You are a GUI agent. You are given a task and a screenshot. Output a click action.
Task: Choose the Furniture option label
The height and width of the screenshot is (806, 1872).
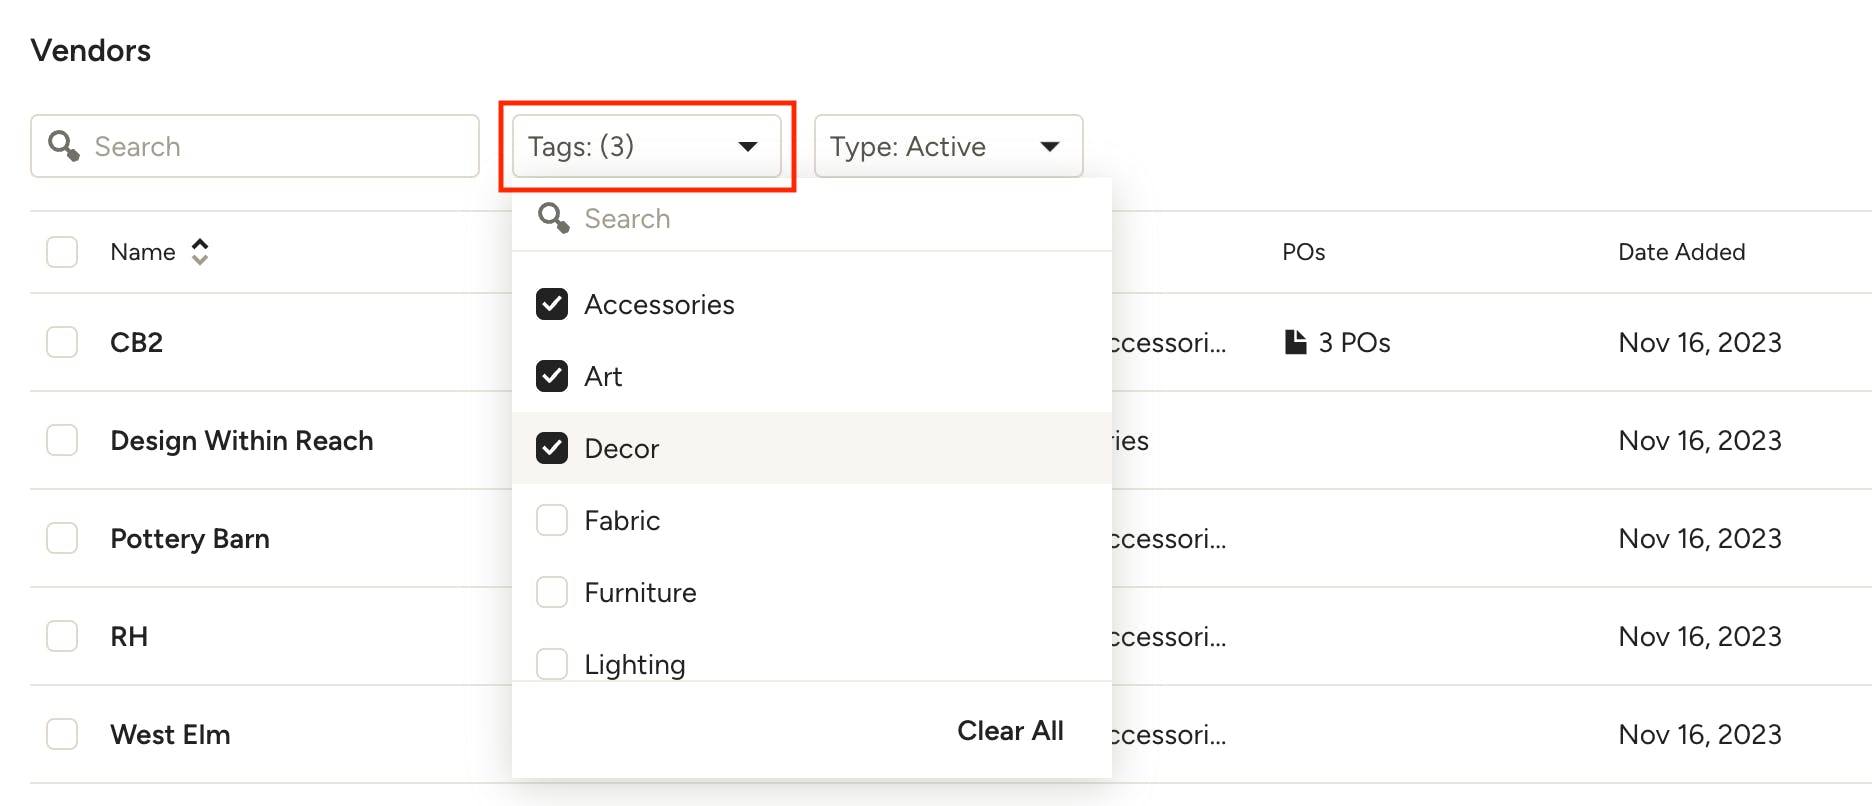pos(640,592)
